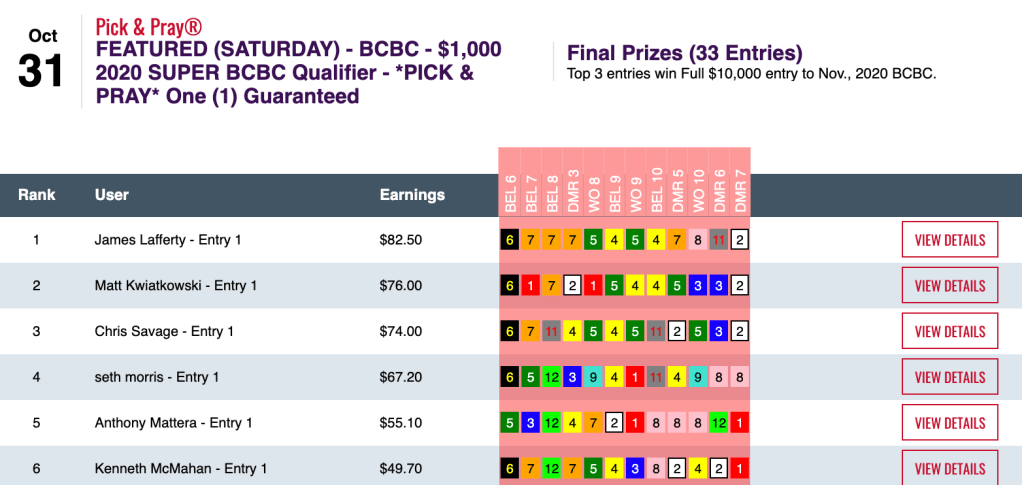The width and height of the screenshot is (1022, 485).
Task: Open View Details for Matt Kwiatkowski
Action: pos(949,286)
